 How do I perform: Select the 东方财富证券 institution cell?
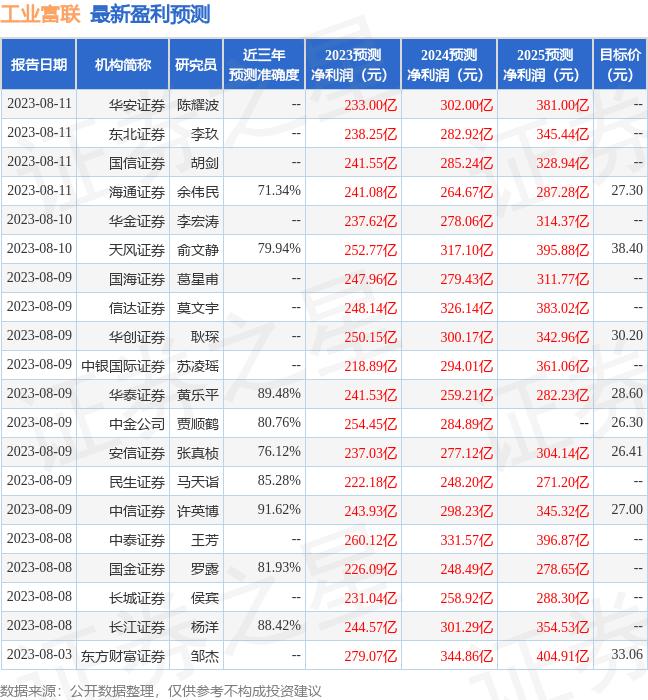(123, 657)
